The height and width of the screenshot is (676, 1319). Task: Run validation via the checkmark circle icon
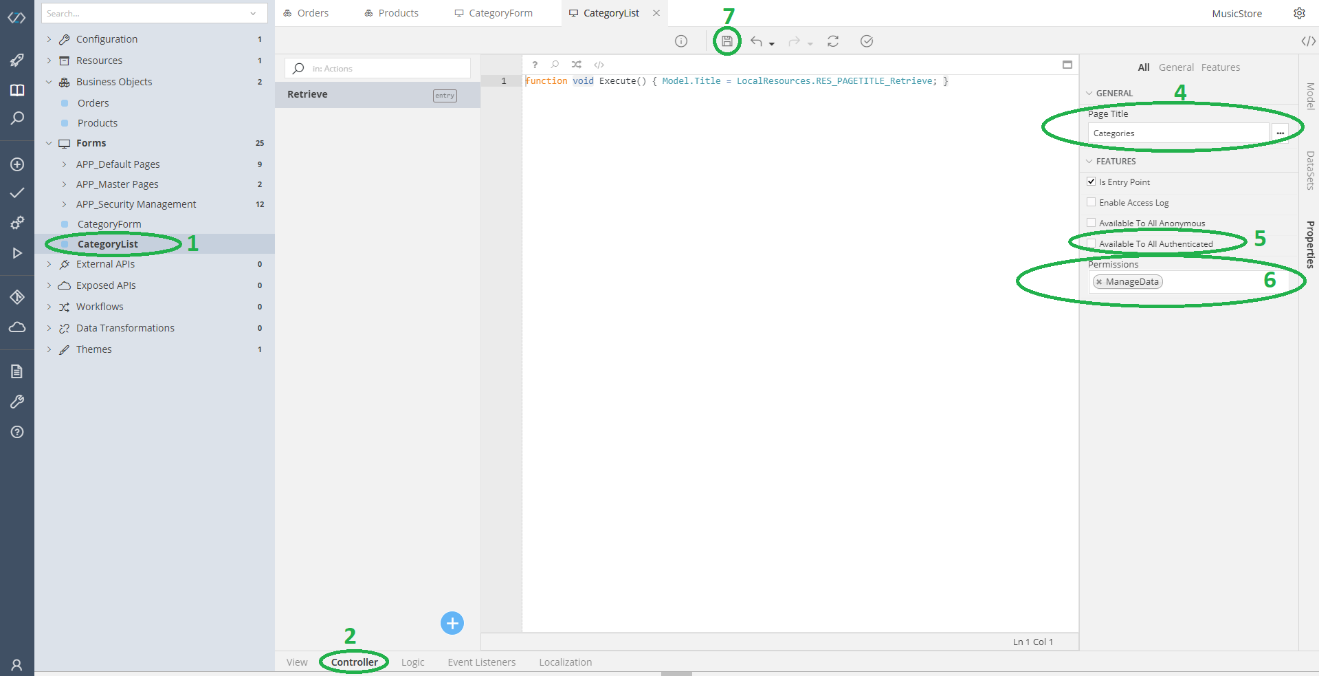[x=866, y=41]
